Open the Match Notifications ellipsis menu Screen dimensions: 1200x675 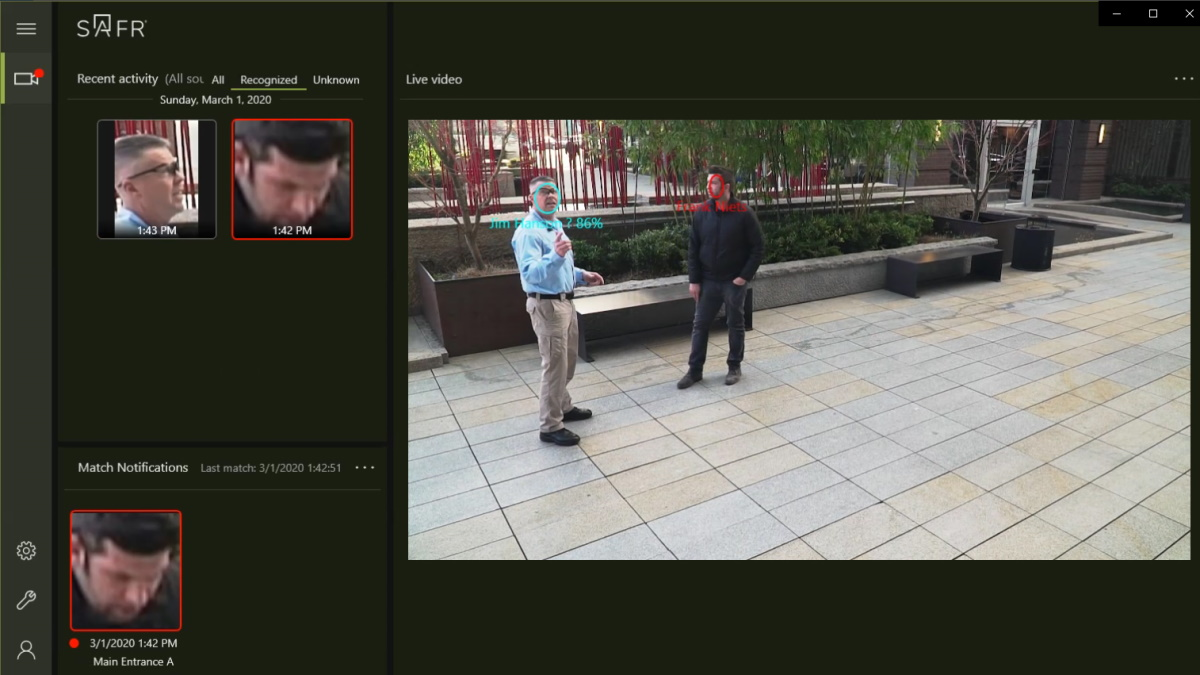pos(365,467)
